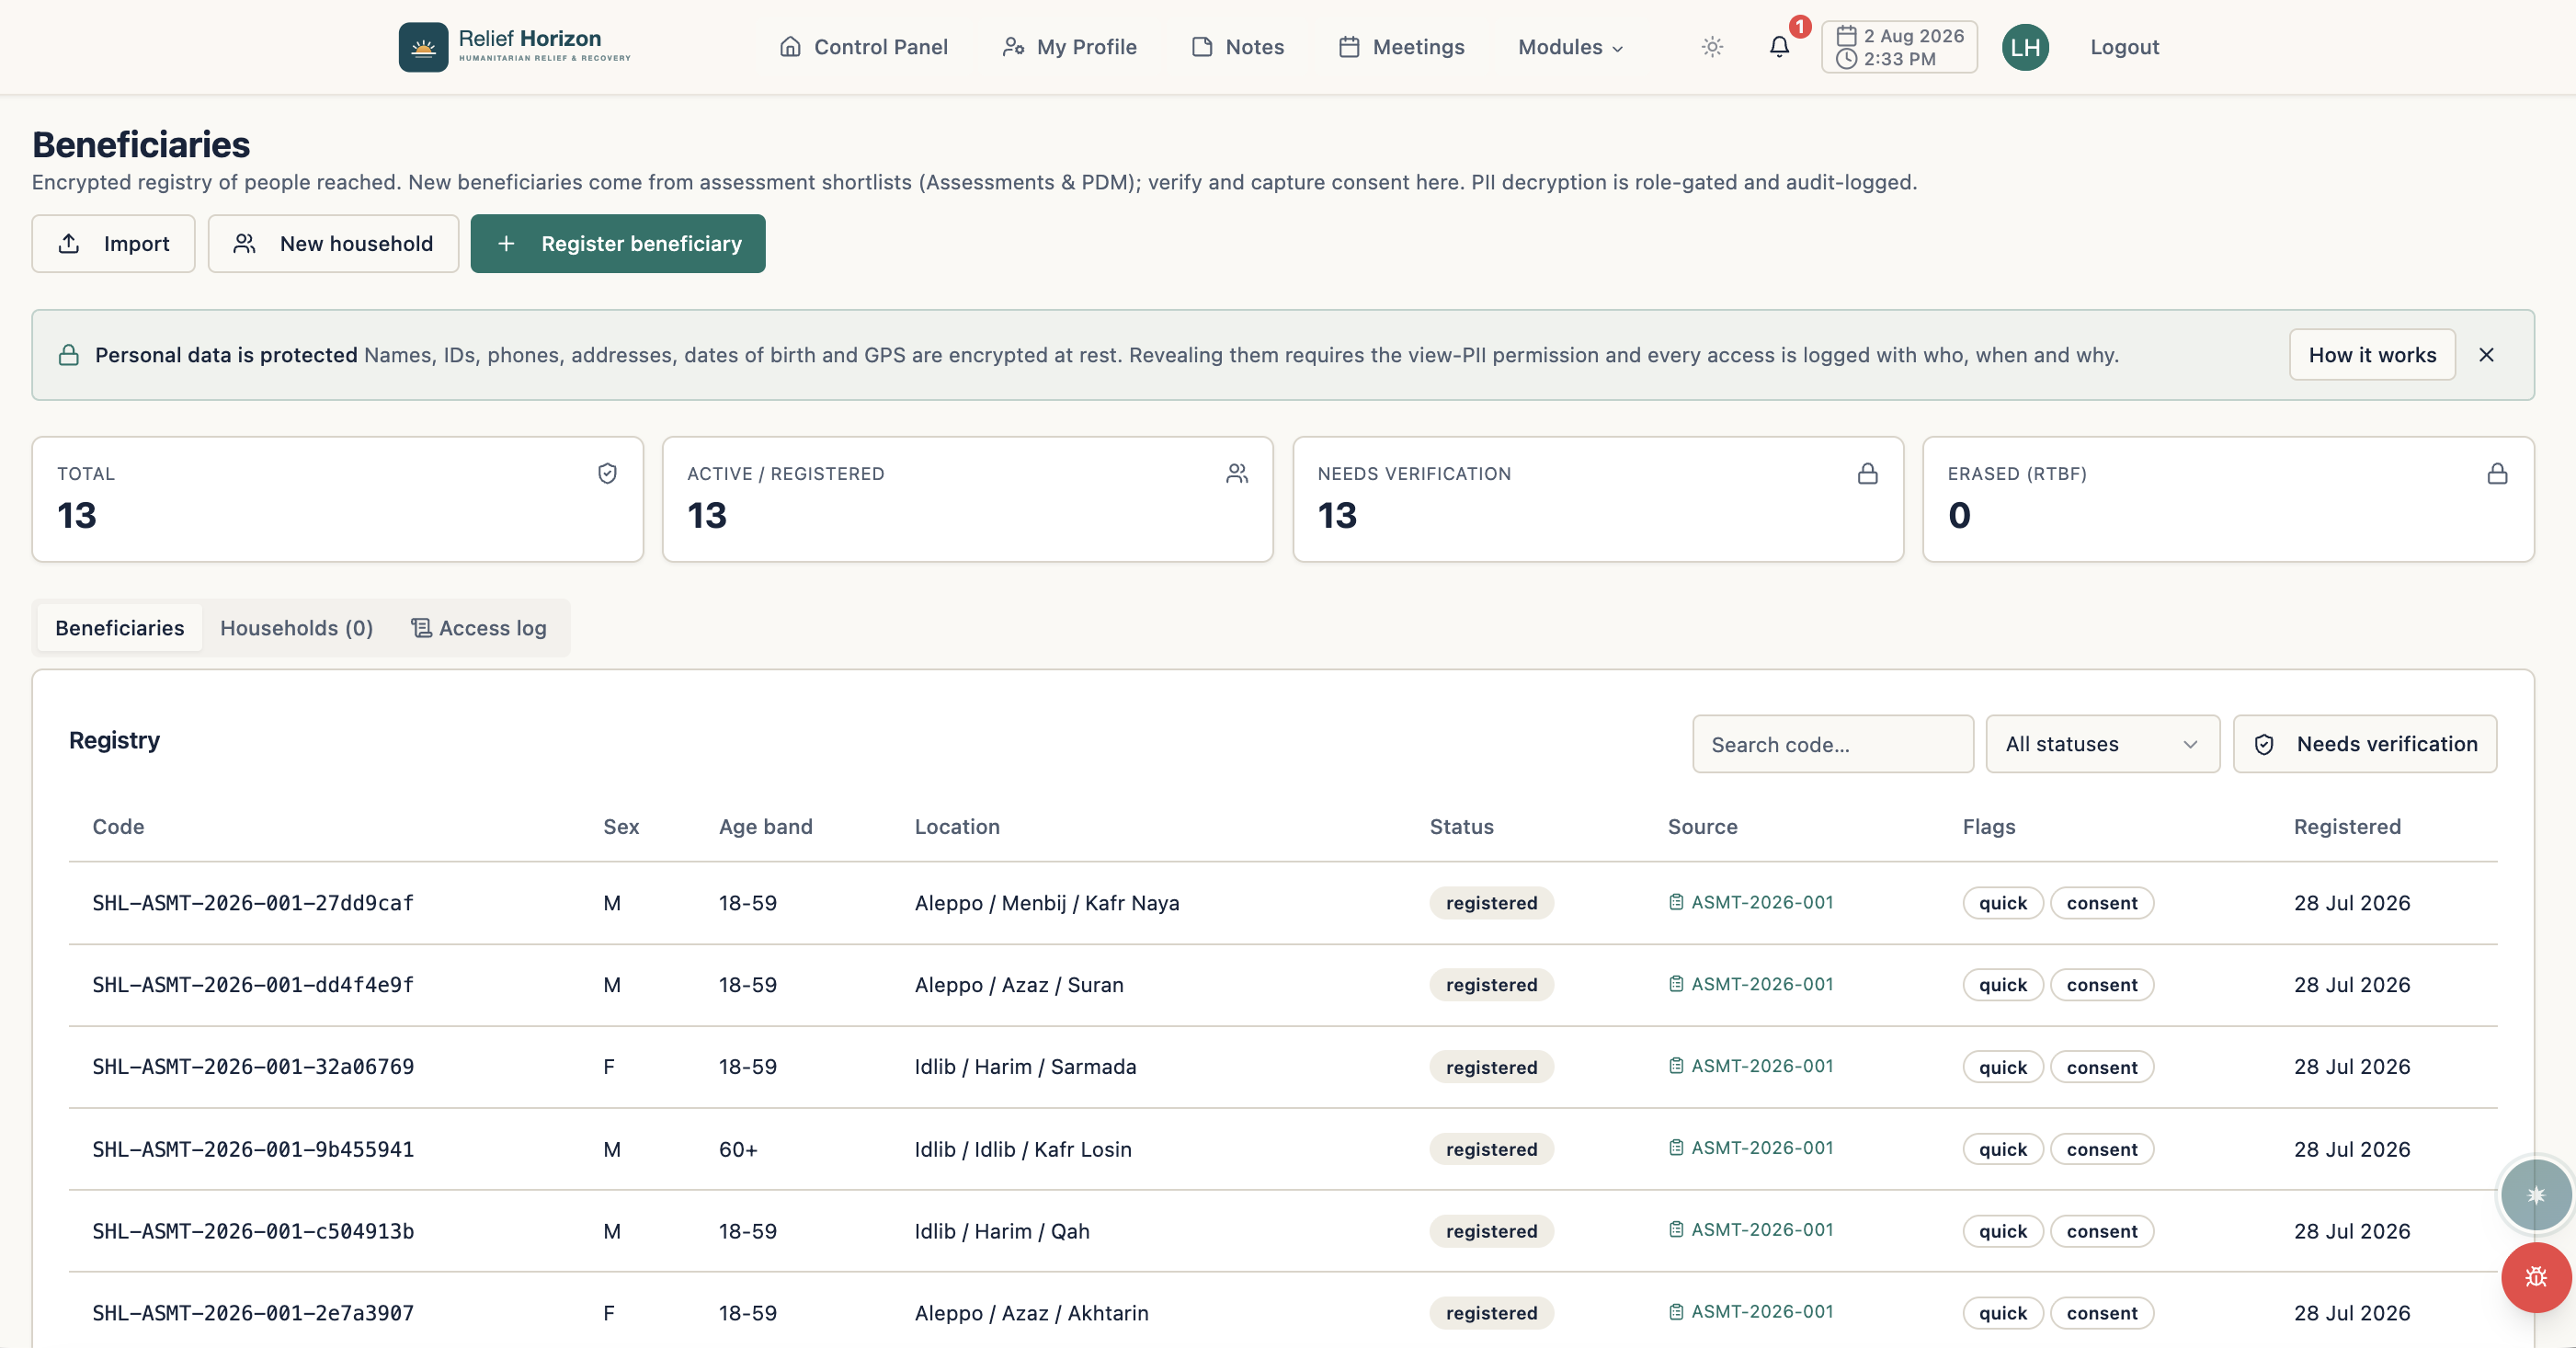
Task: Toggle the Needs verification filter
Action: (x=2364, y=744)
